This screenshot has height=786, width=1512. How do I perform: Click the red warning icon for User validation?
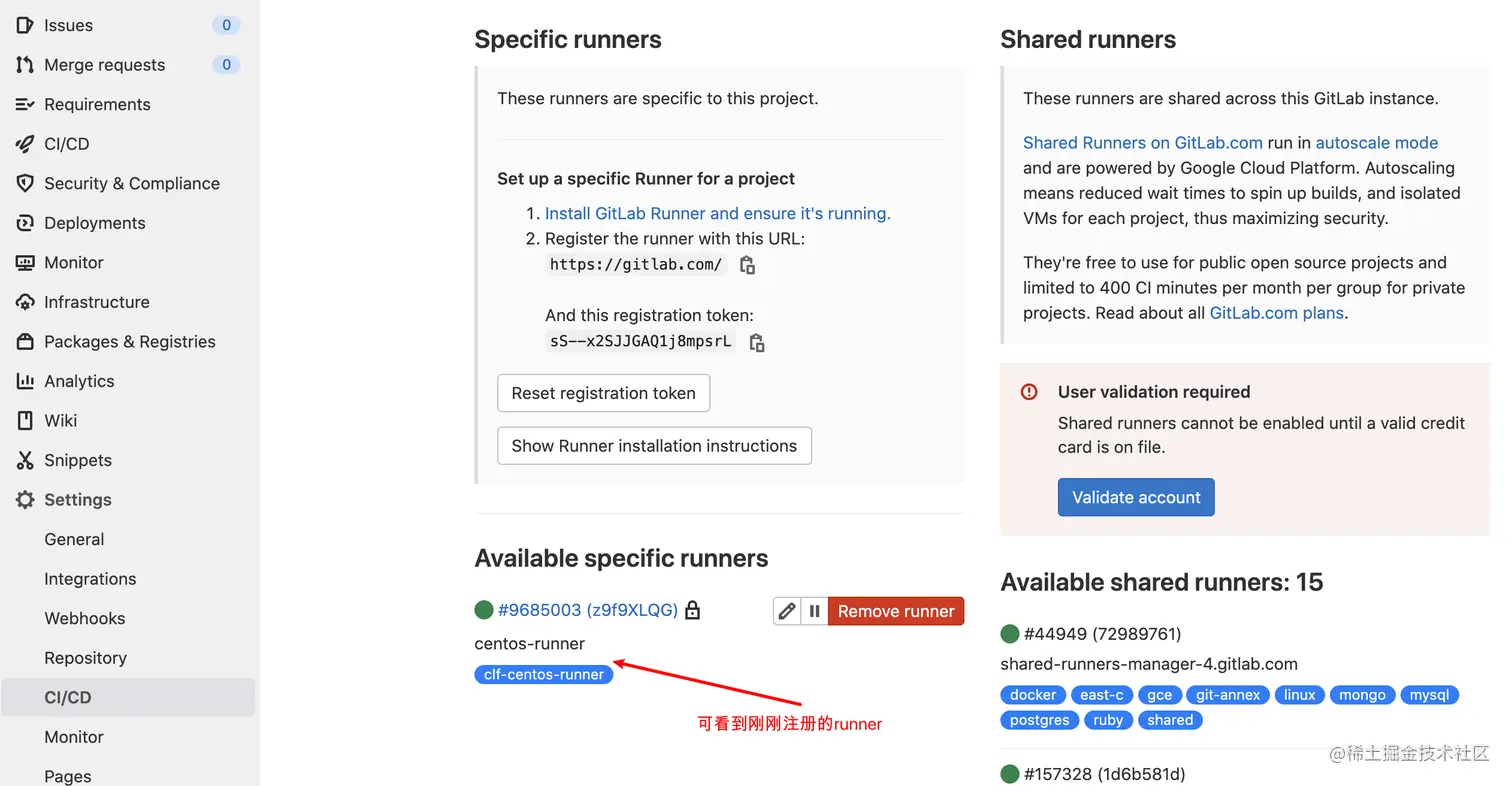(x=1029, y=392)
